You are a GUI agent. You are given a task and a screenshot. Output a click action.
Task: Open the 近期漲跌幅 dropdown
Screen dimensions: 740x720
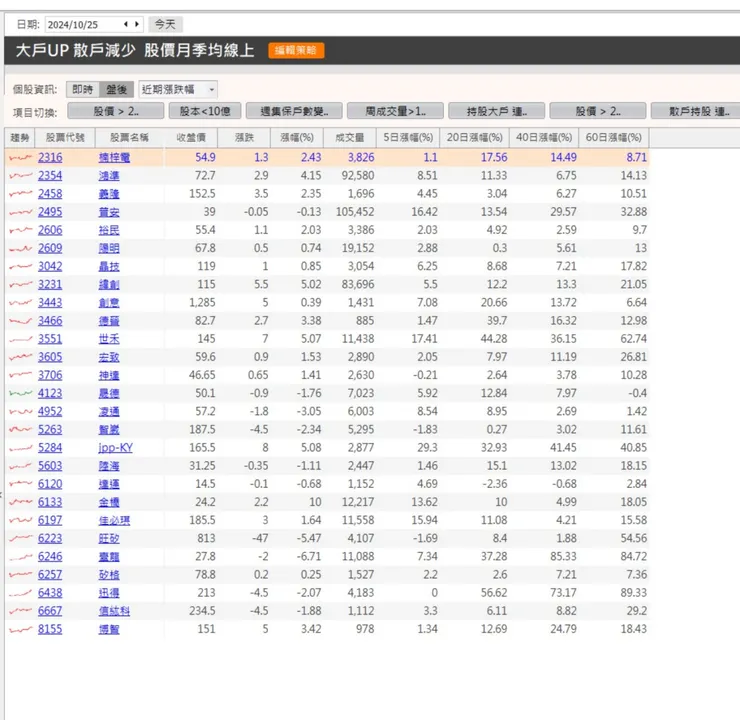click(178, 89)
